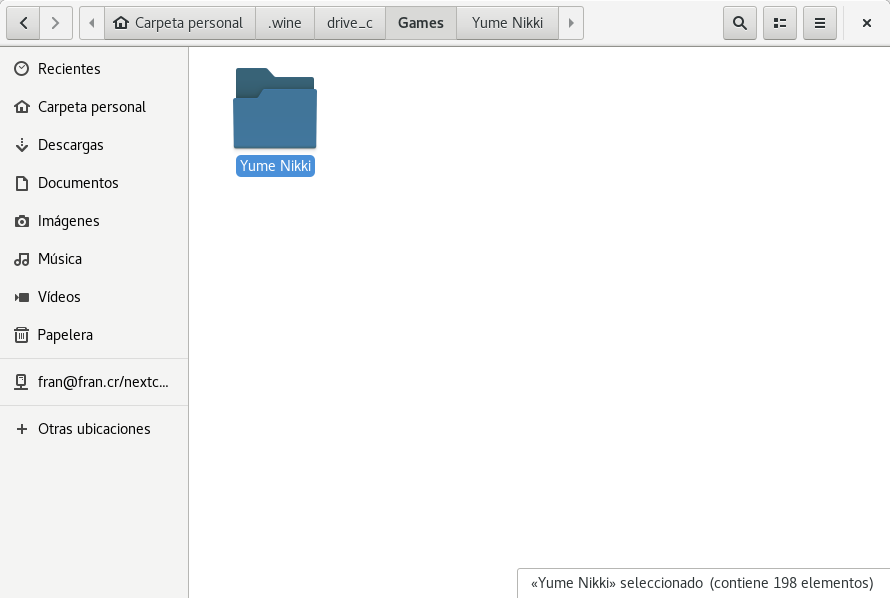Open the fran@fran.cr/nextc... network location
Image resolution: width=890 pixels, height=598 pixels.
coord(94,382)
